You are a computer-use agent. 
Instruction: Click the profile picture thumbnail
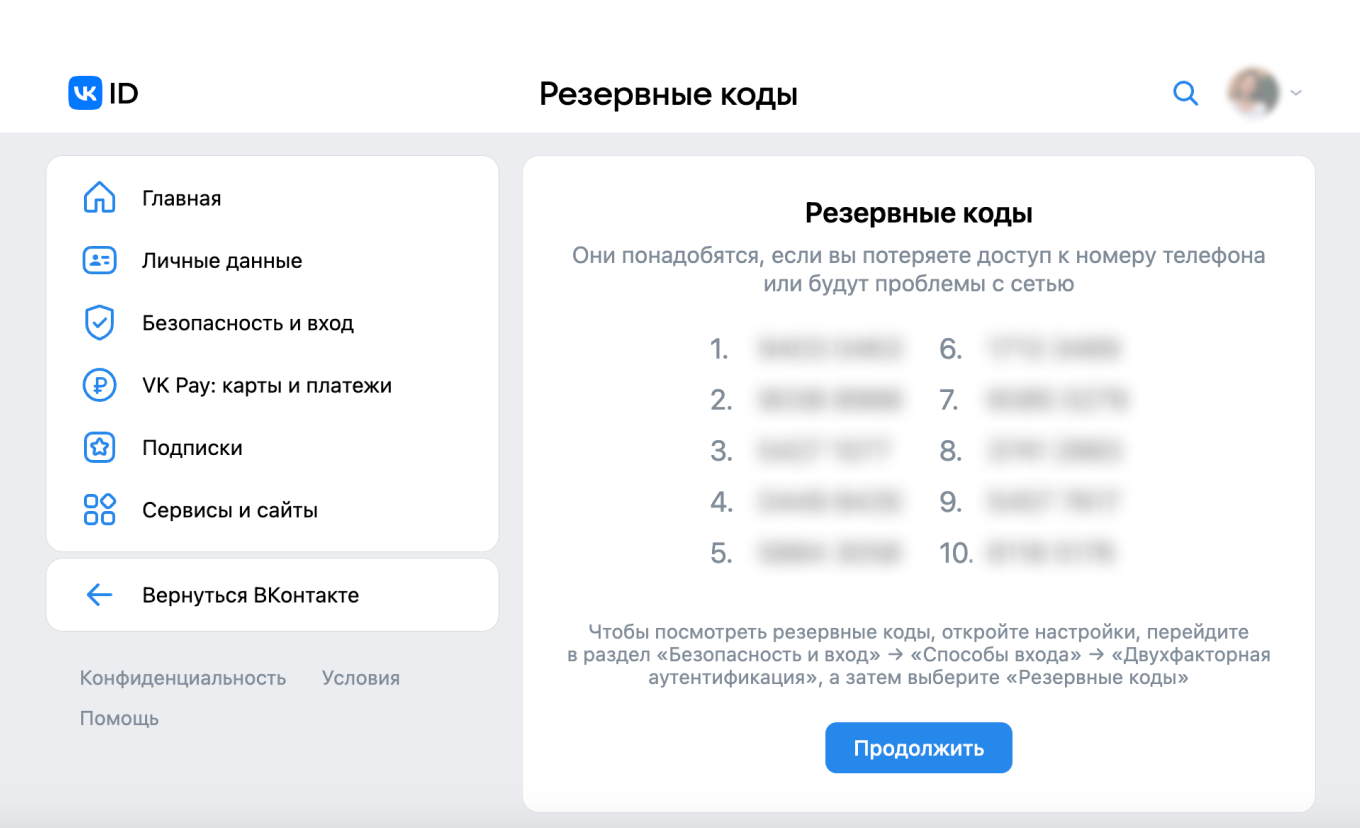pos(1252,92)
